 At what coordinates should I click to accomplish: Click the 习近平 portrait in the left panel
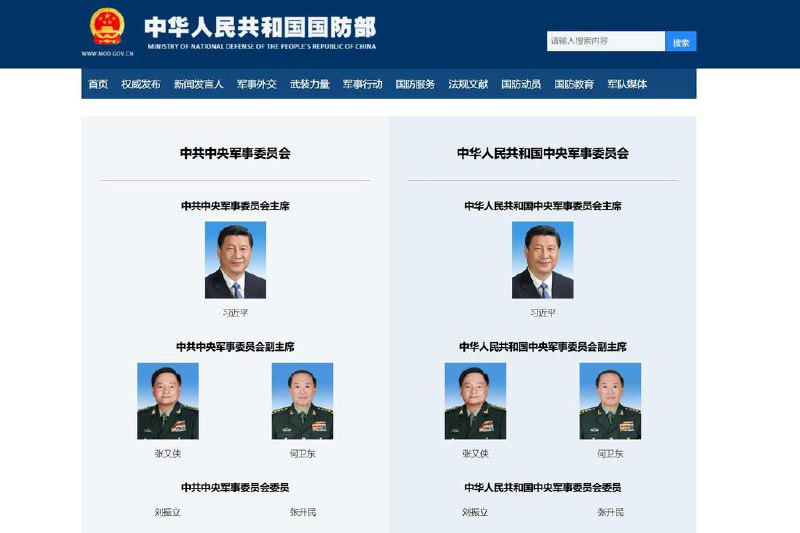[235, 260]
